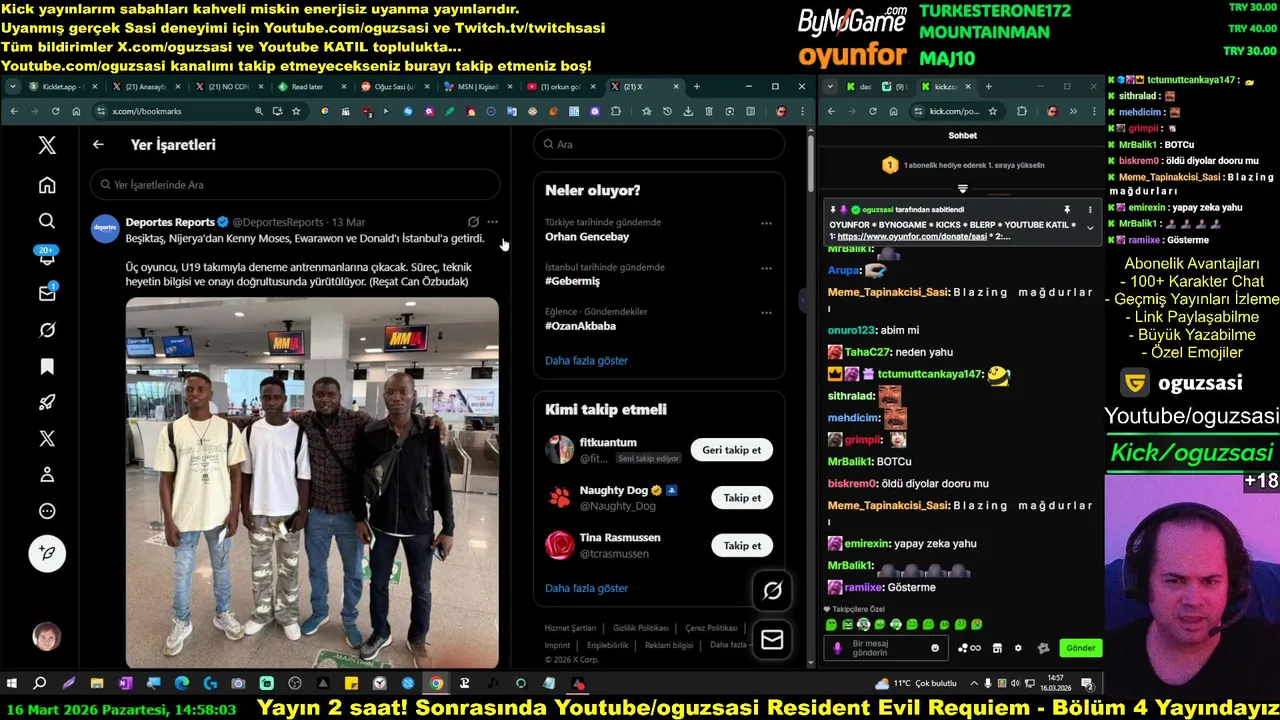
Task: Reload the x.com bookmarks page
Action: 55,111
